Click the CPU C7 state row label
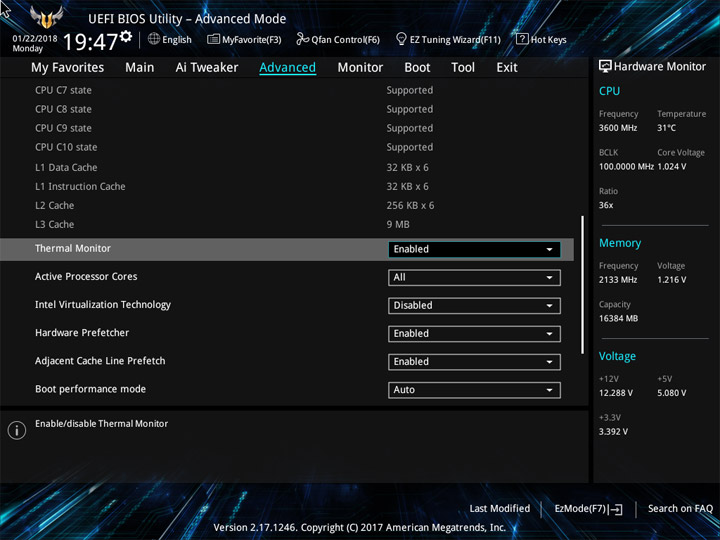The height and width of the screenshot is (540, 720). click(63, 90)
